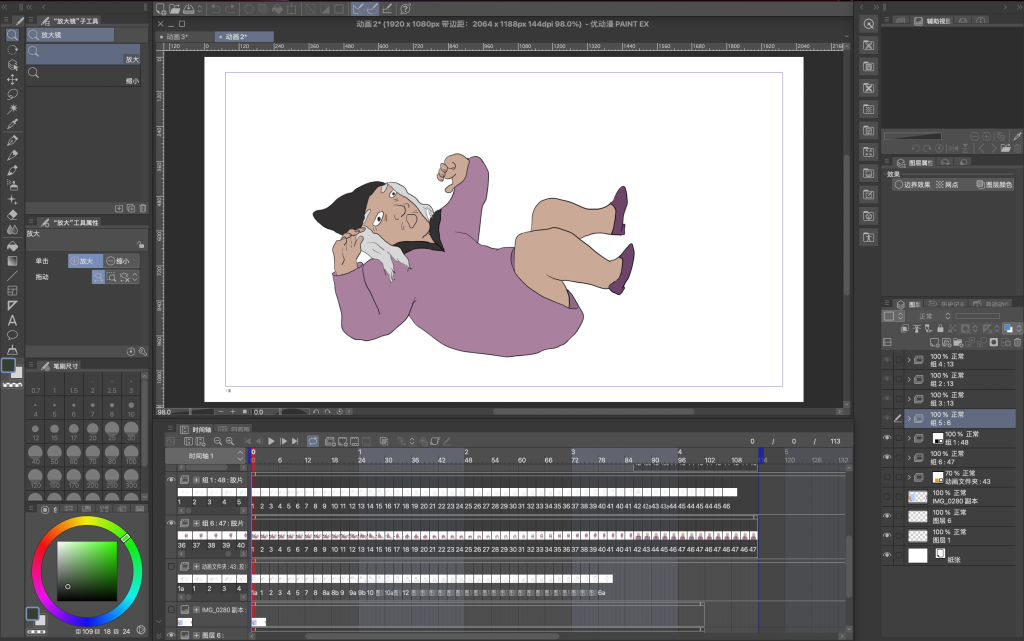Expand the 组 3 : 13 layer folder

click(909, 399)
